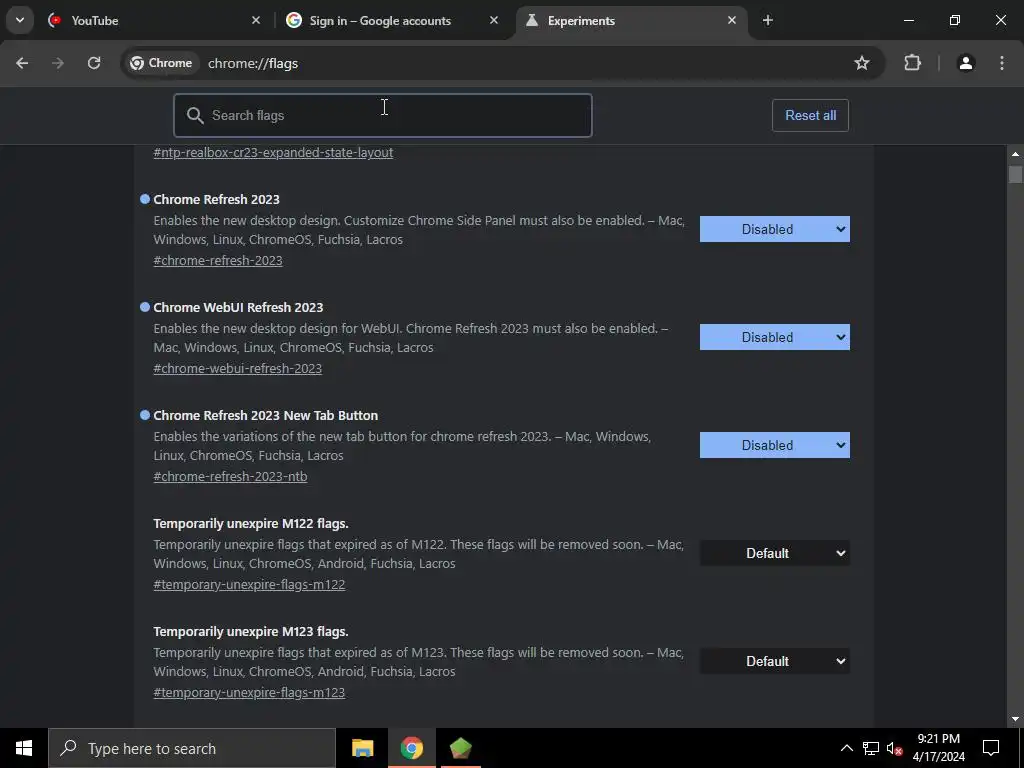Open the #chrome-refresh-2023-ntb link
The width and height of the screenshot is (1024, 768).
coord(230,477)
